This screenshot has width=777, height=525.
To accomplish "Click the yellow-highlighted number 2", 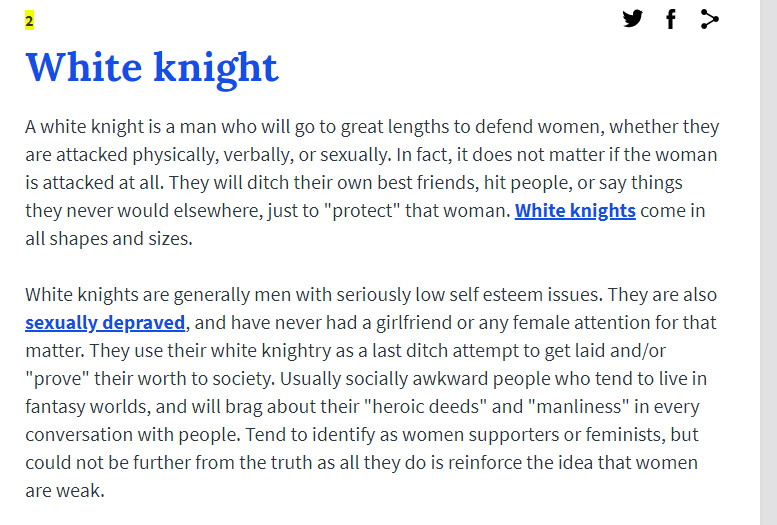I will point(29,20).
